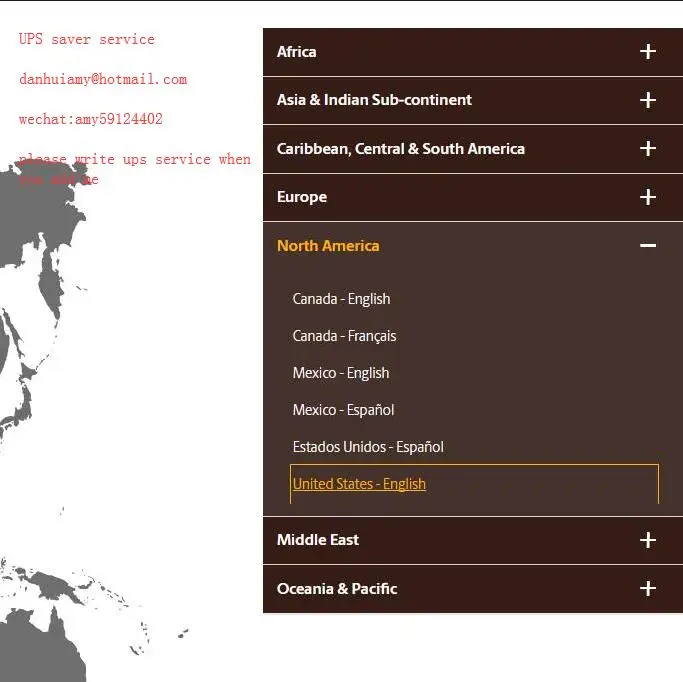Open the Africa region heading
683x682 pixels.
tap(297, 52)
